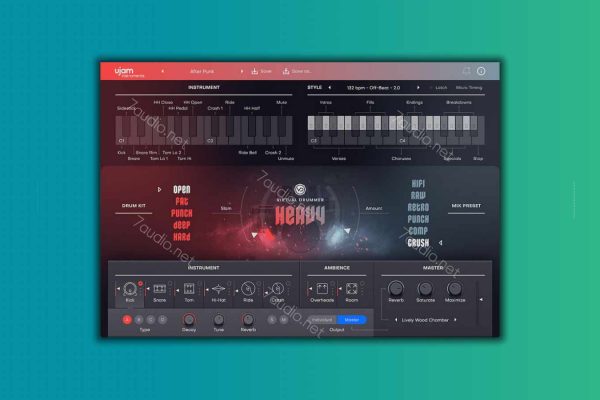Select the Overheads ambience icon
This screenshot has width=600, height=400.
[322, 289]
